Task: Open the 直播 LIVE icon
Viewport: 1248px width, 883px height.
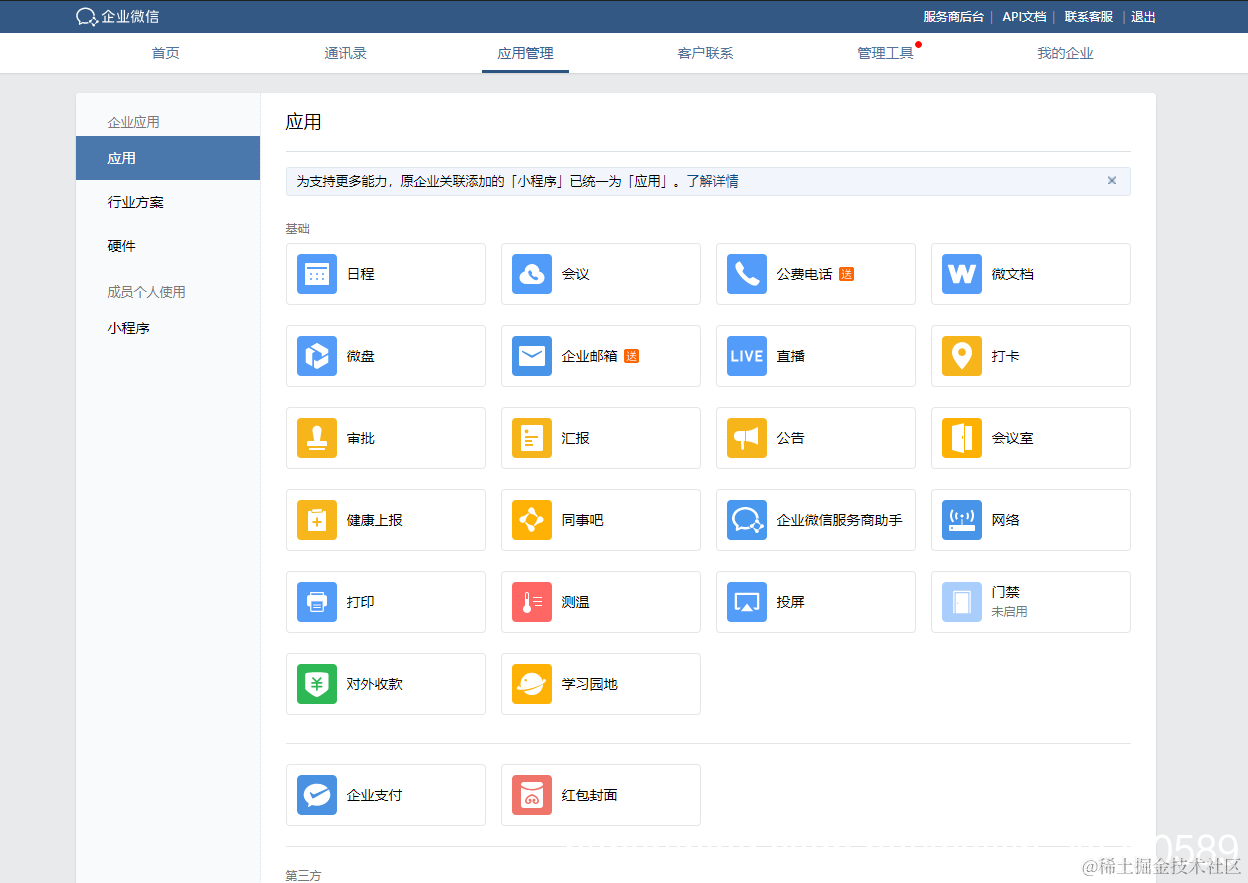Action: click(x=747, y=356)
